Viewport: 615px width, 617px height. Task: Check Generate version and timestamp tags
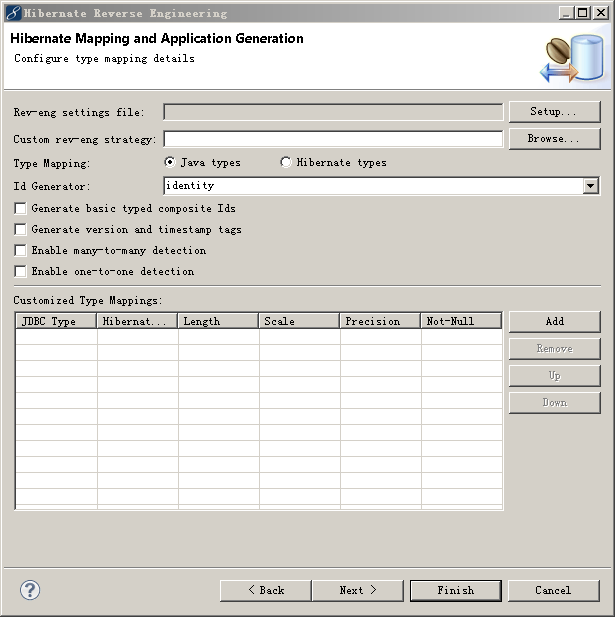pyautogui.click(x=21, y=230)
